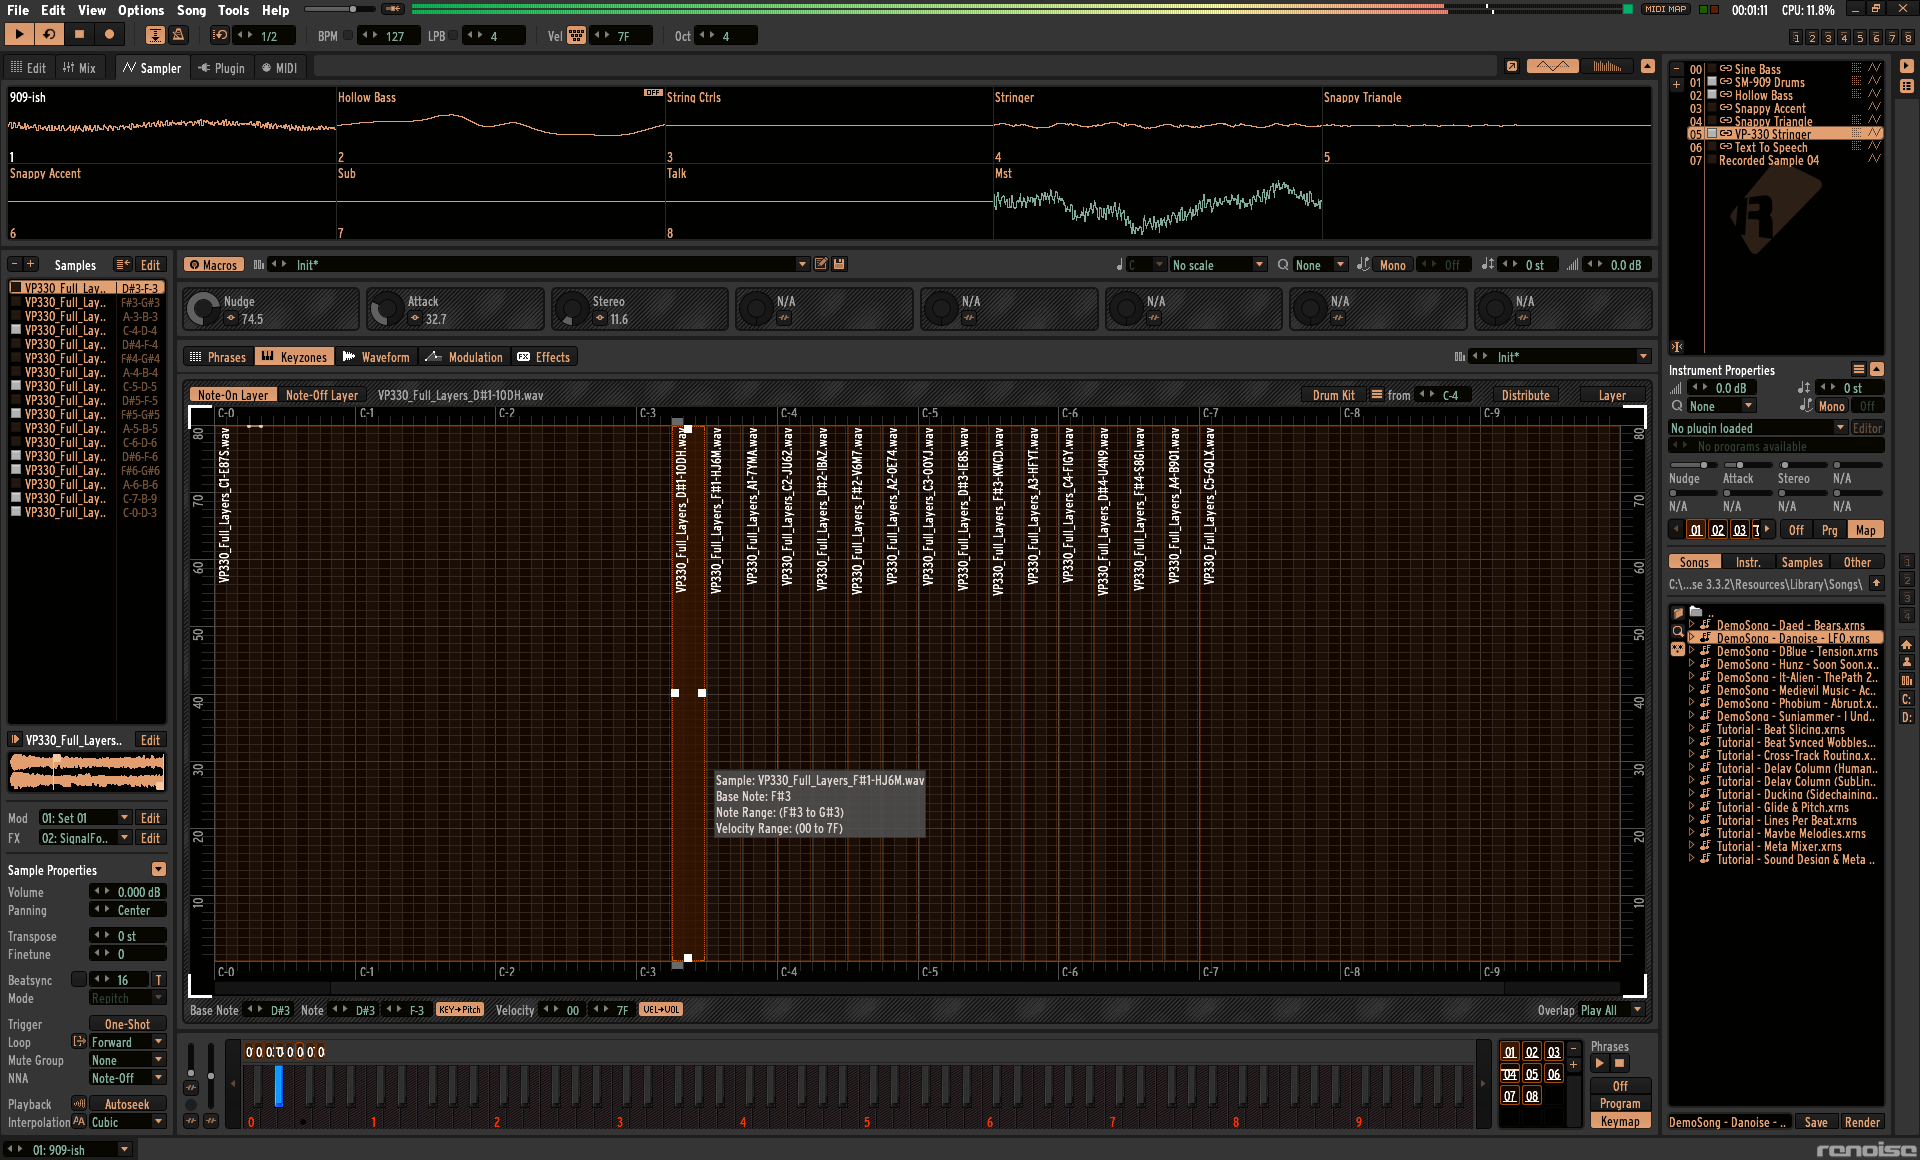Click the disk browser home icon
This screenshot has height=1160, width=1920.
click(1906, 645)
